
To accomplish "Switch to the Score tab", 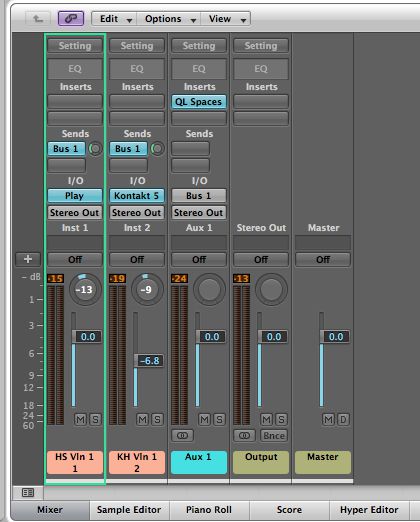I will click(289, 510).
